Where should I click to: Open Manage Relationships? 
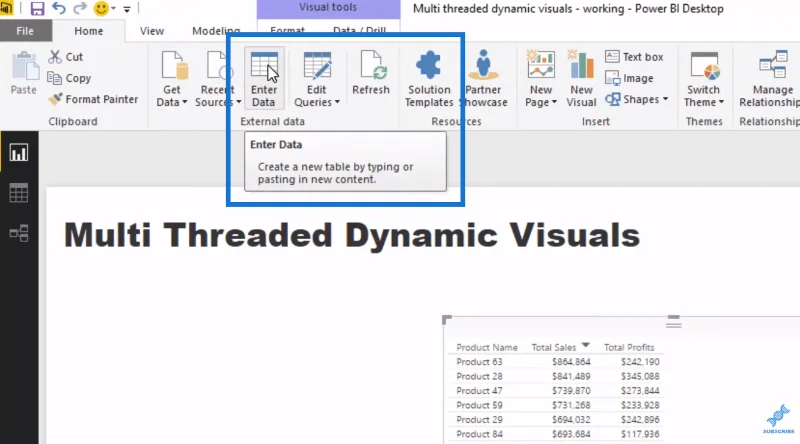(772, 79)
